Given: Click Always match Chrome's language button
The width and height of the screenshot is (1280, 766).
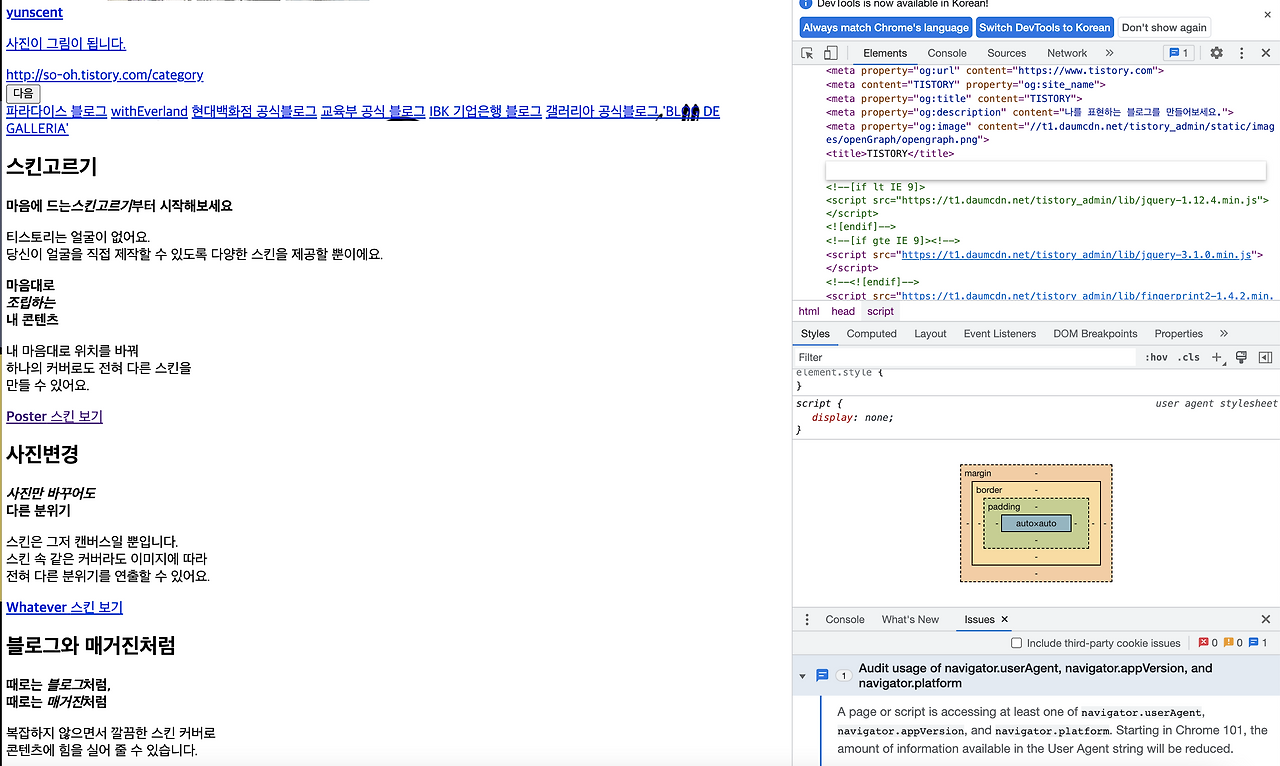Looking at the screenshot, I should click(x=886, y=28).
